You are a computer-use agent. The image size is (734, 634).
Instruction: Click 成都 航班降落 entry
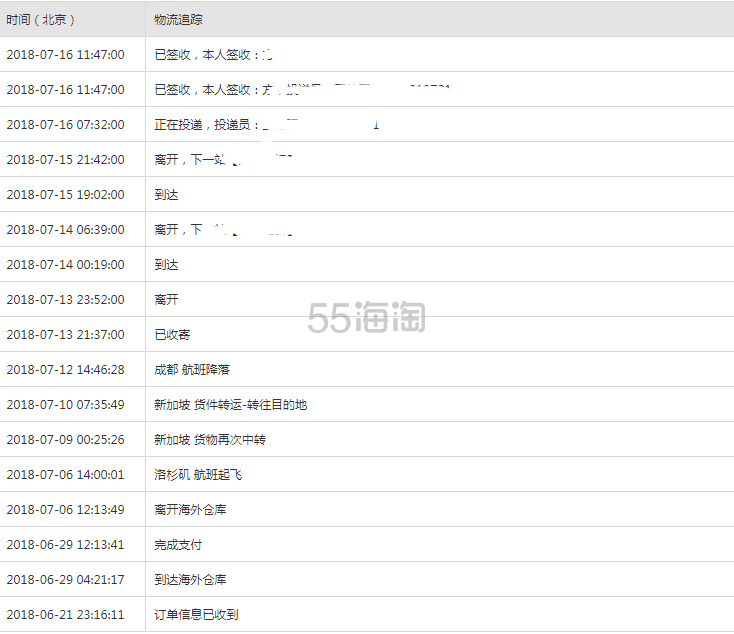coord(192,369)
